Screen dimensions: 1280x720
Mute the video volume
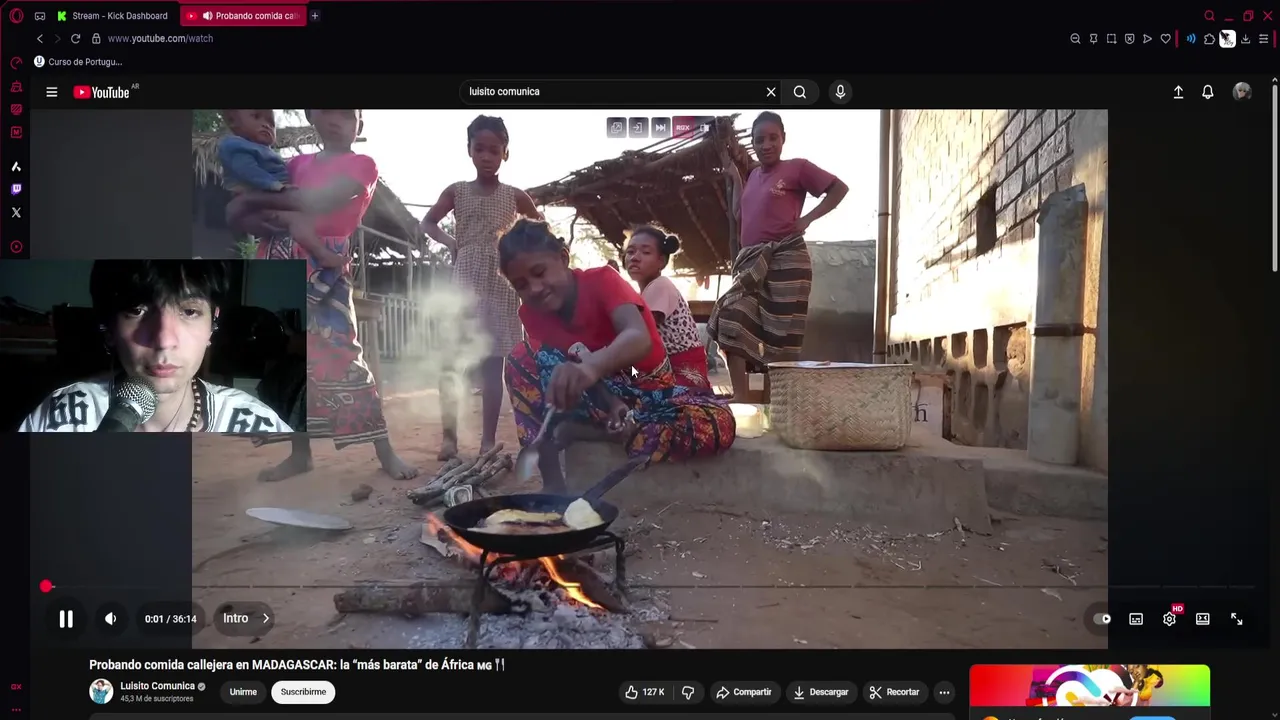[111, 619]
